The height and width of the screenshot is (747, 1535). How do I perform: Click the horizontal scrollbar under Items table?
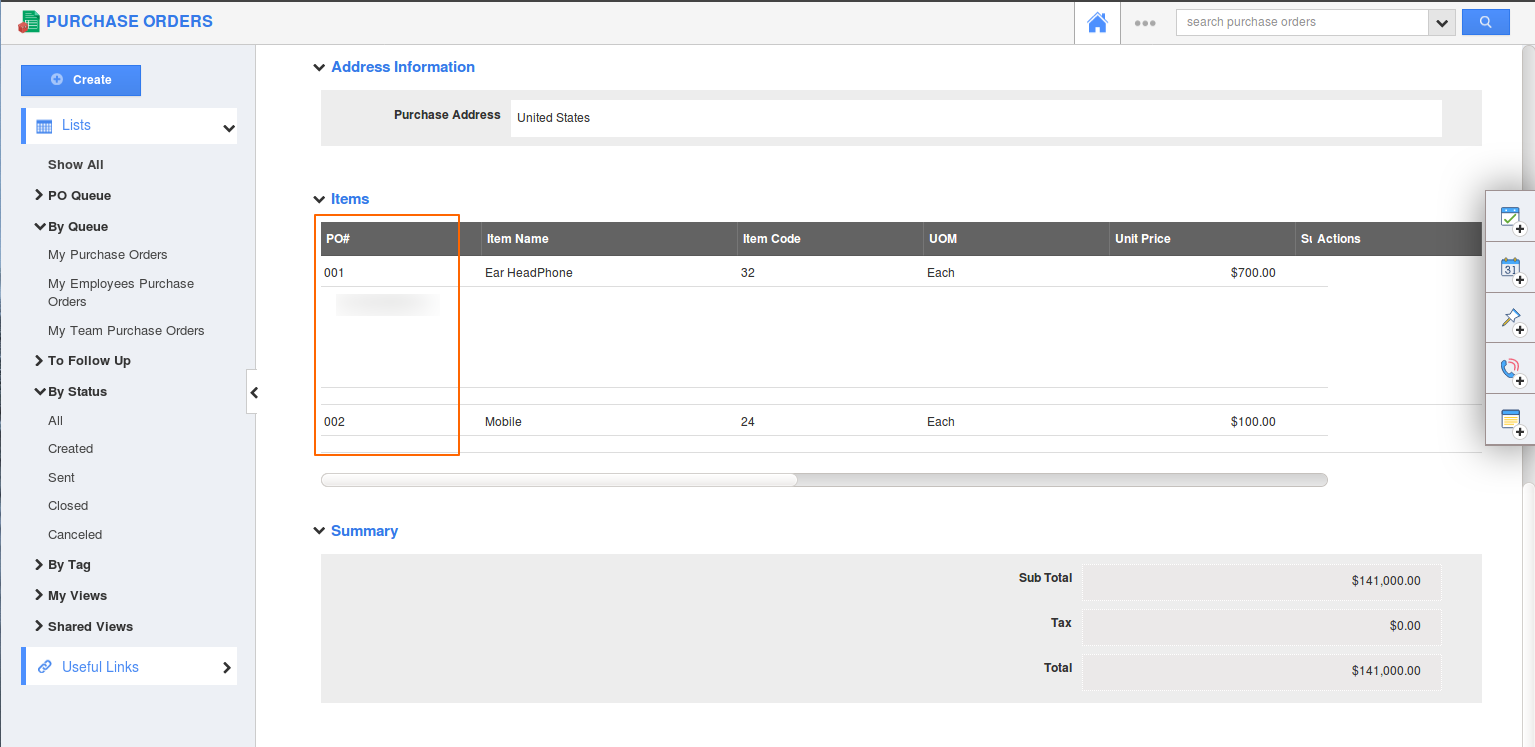point(560,480)
